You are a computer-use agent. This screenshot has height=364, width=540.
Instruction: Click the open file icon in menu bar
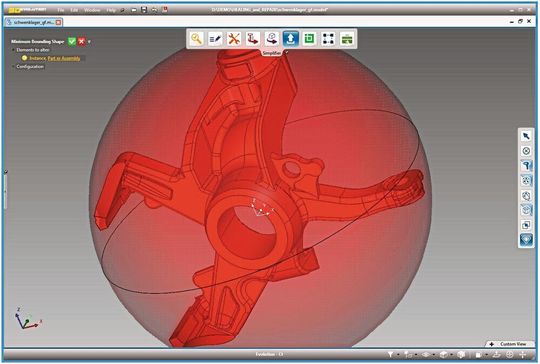tap(134, 10)
